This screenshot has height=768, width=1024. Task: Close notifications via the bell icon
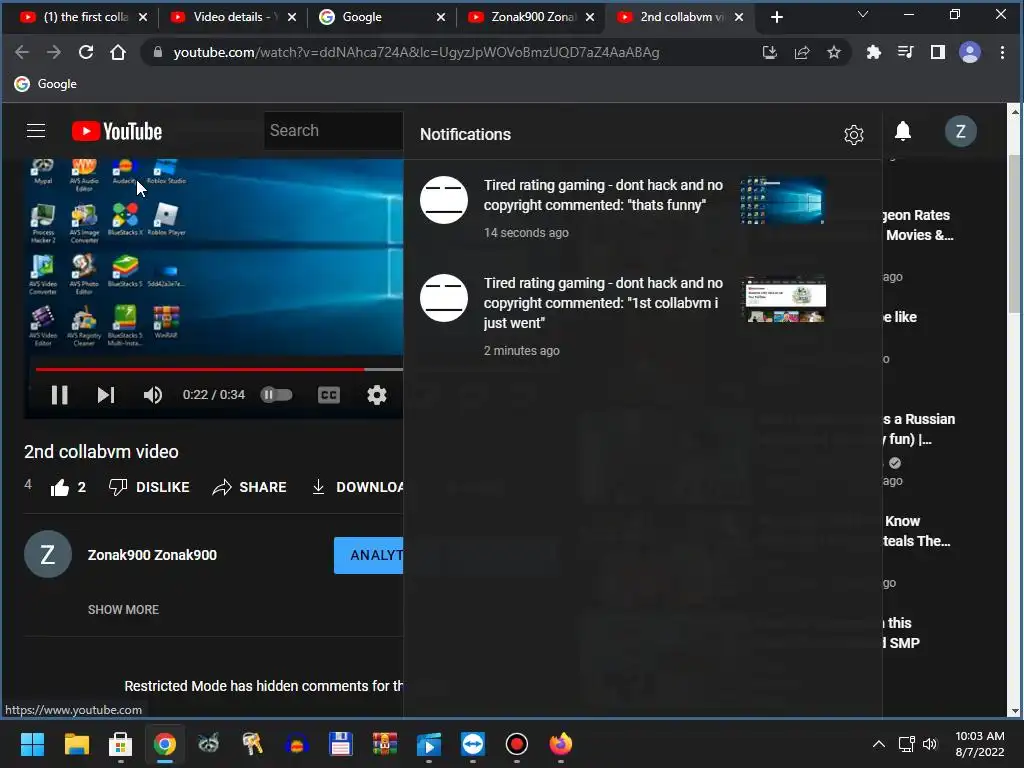[903, 131]
